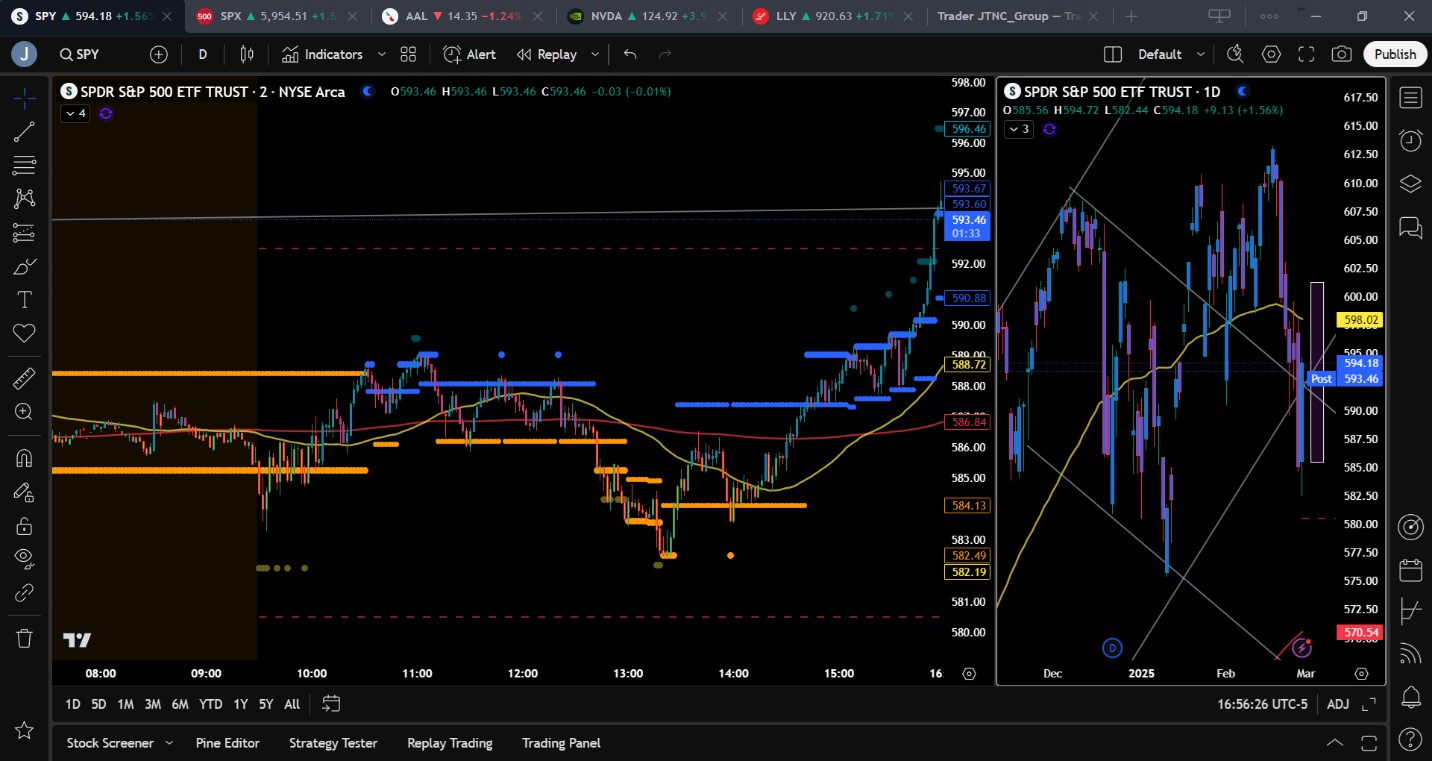This screenshot has width=1432, height=761.
Task: Switch to the SPX tab
Action: click(x=278, y=16)
